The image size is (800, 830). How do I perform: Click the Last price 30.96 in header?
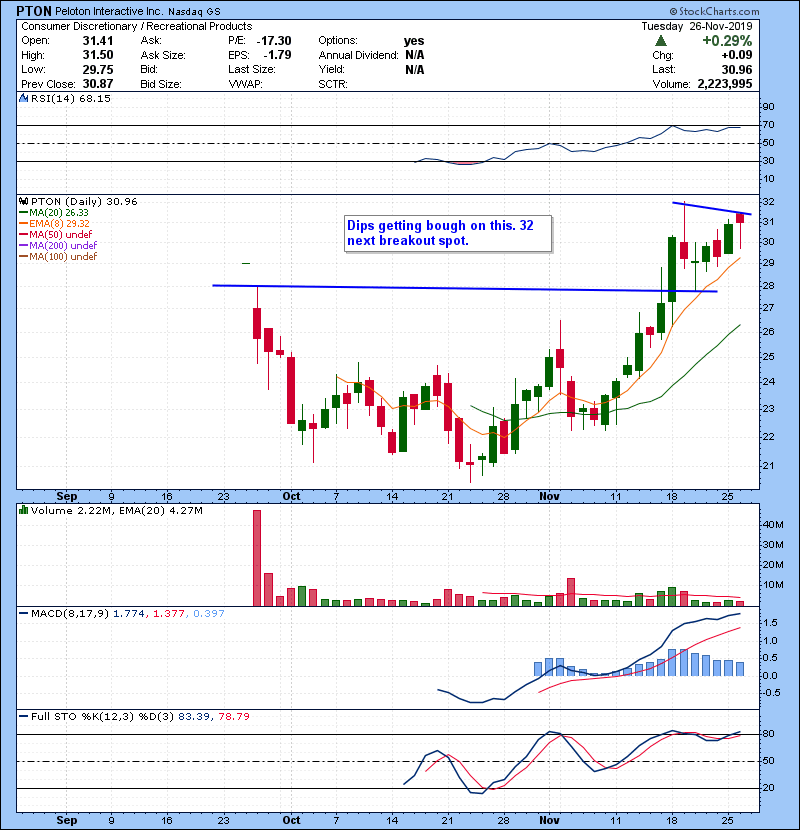[x=736, y=69]
